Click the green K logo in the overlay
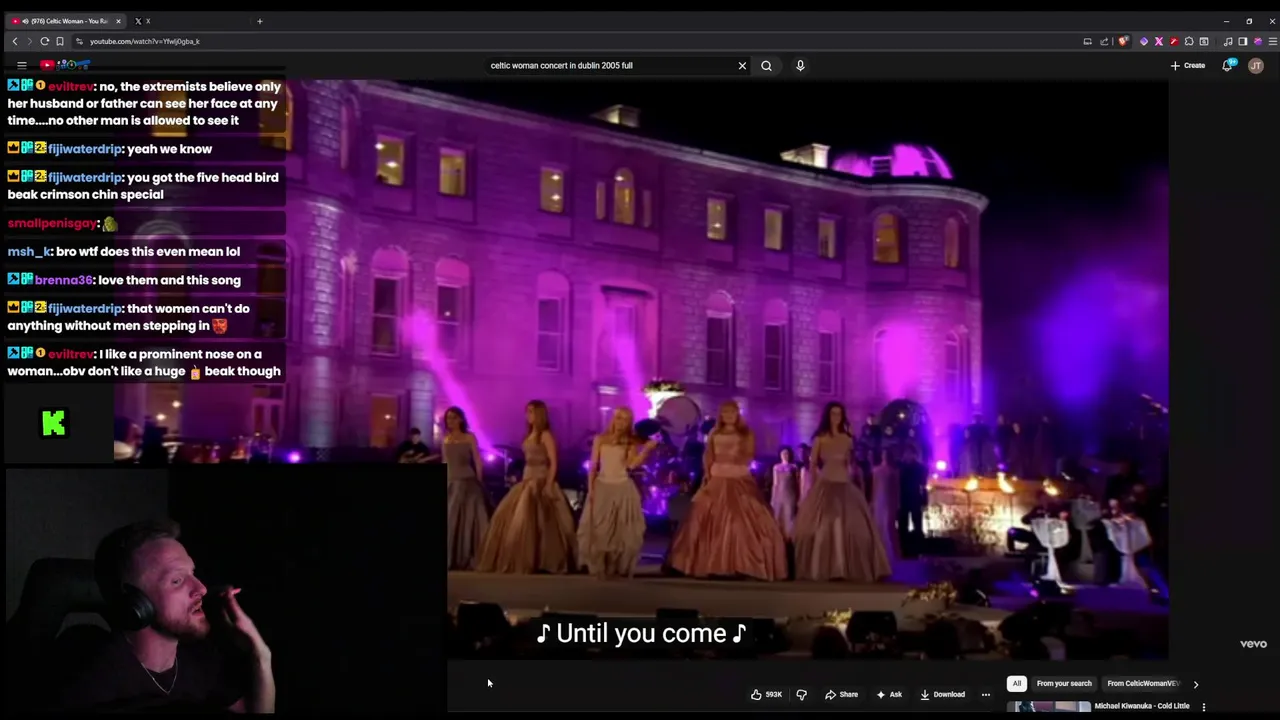This screenshot has height=720, width=1280. point(53,424)
